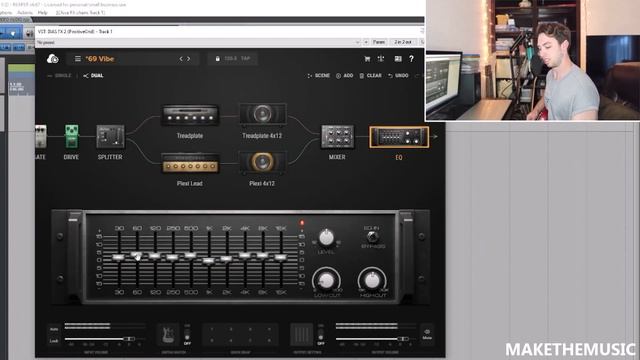Click the input volume slider handle
The image size is (640, 360).
click(x=129, y=339)
